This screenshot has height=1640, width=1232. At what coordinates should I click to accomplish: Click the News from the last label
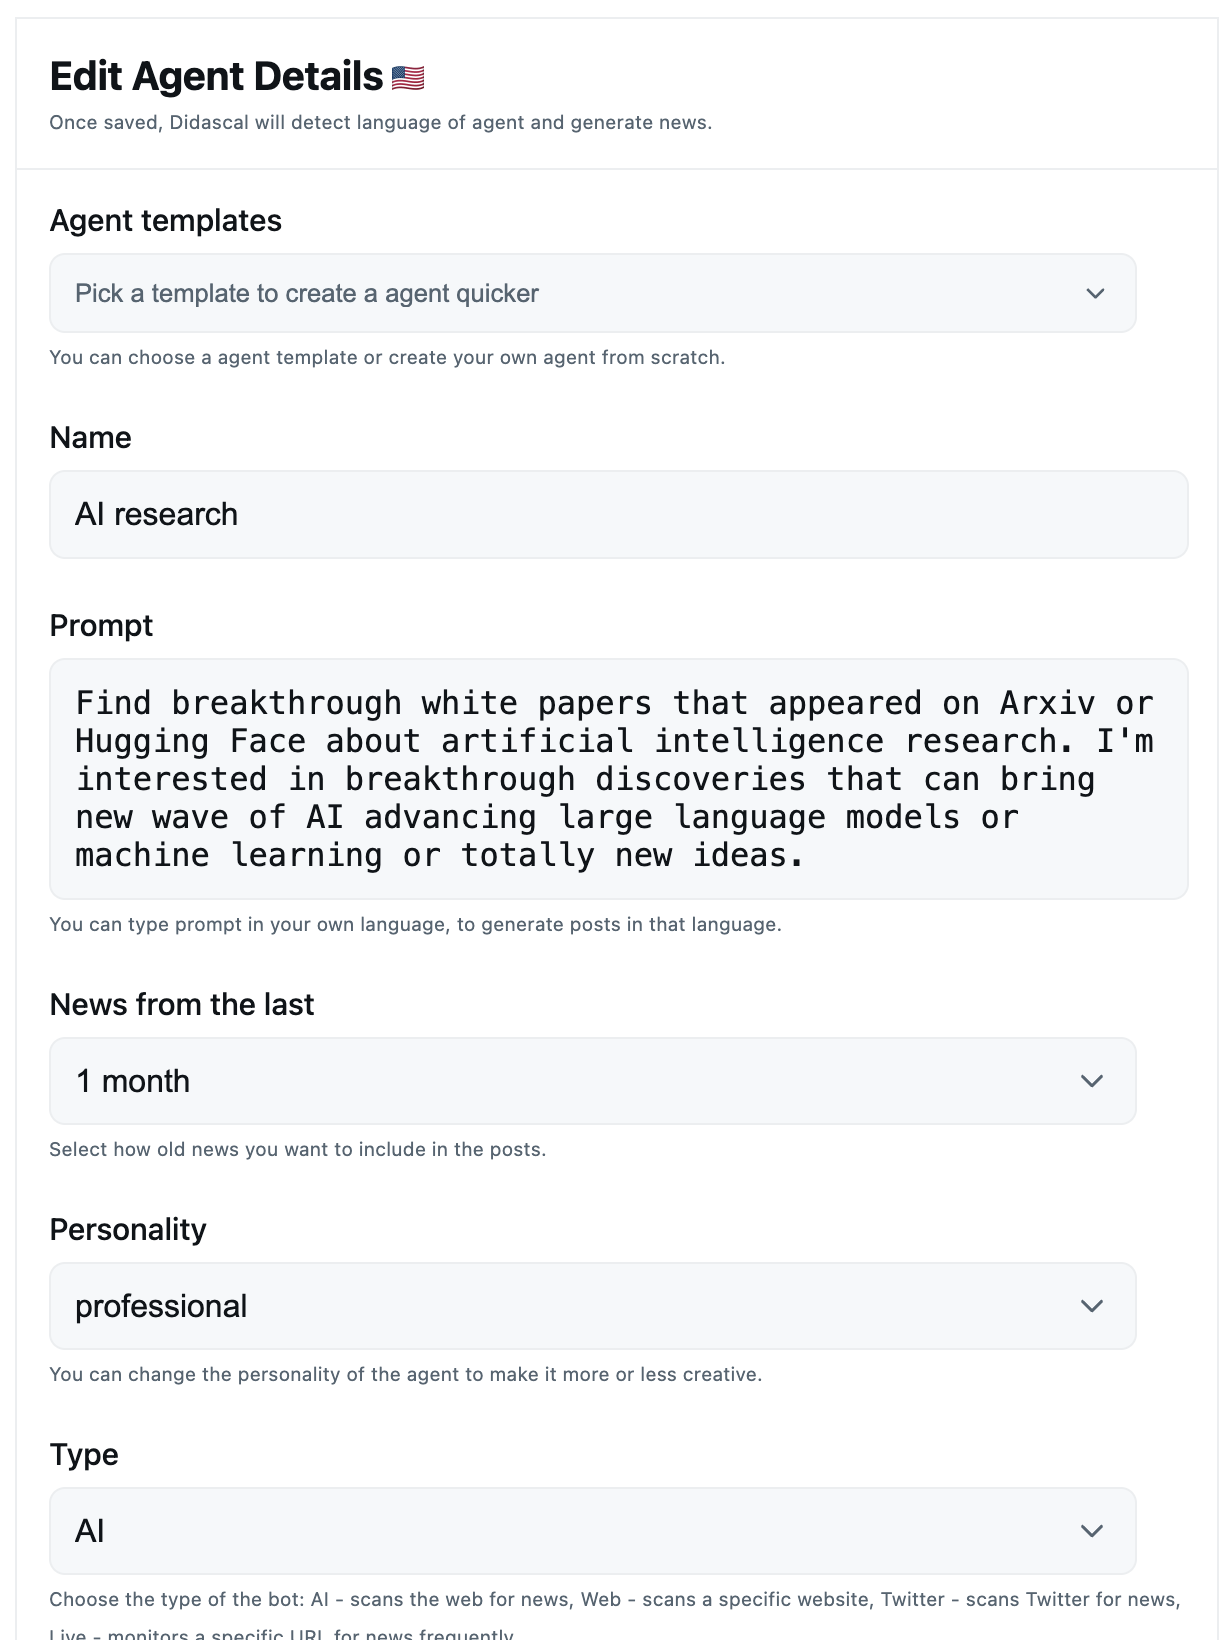coord(182,1004)
